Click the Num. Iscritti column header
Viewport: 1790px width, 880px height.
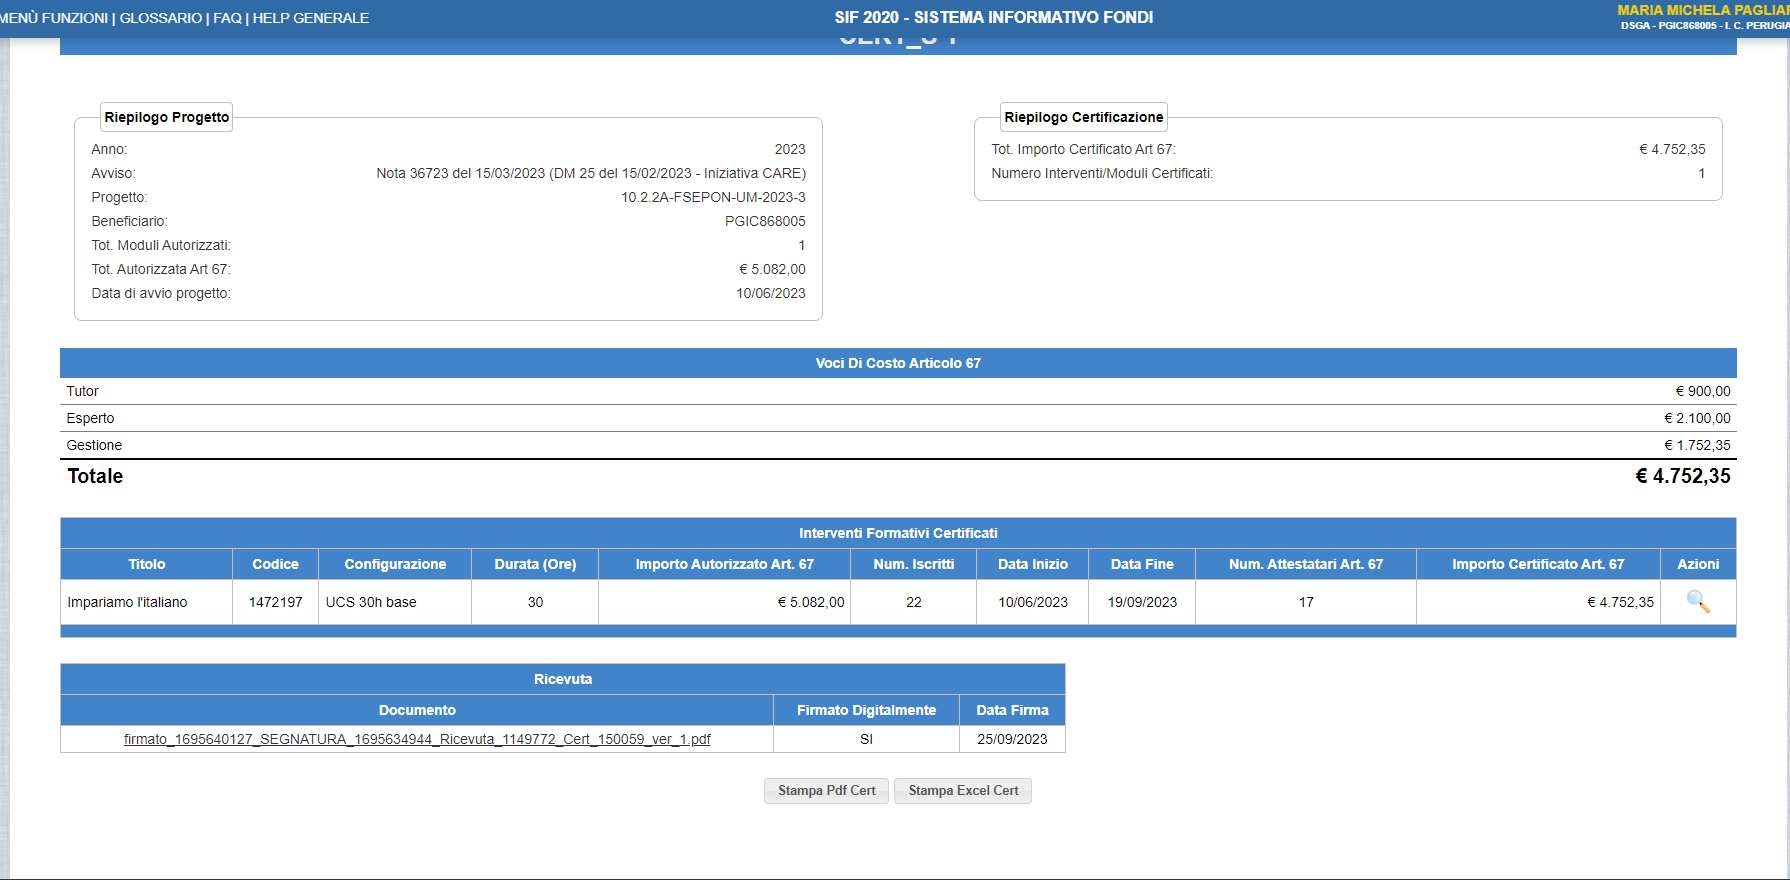(x=913, y=564)
